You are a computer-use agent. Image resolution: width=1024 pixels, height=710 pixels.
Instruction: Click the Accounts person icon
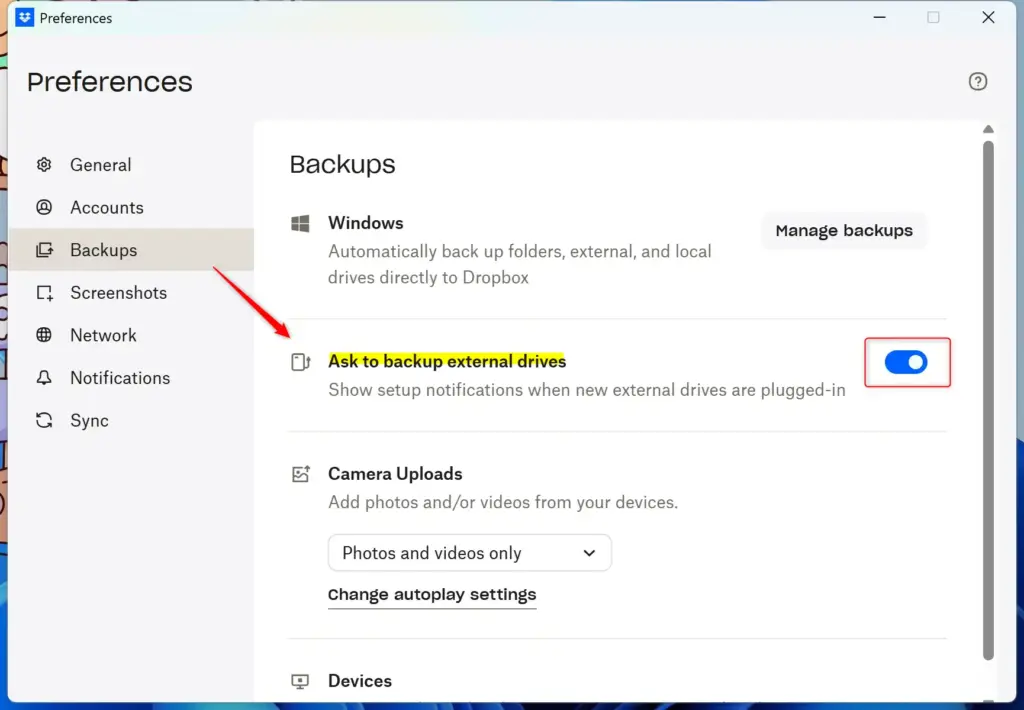point(44,207)
